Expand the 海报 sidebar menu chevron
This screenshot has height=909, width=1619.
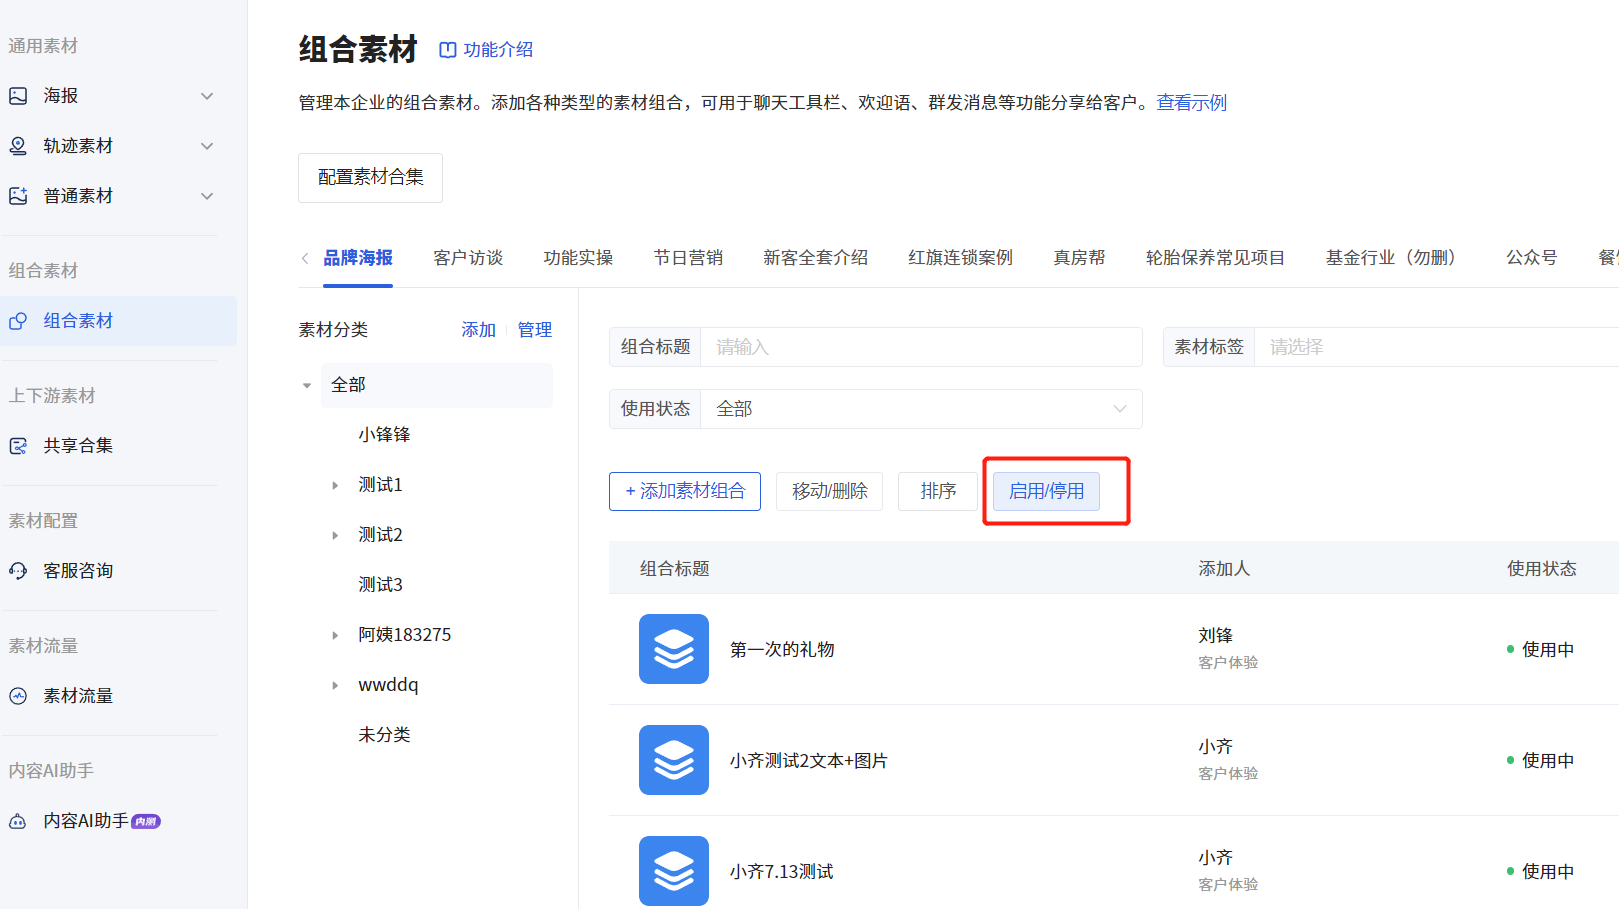click(207, 96)
